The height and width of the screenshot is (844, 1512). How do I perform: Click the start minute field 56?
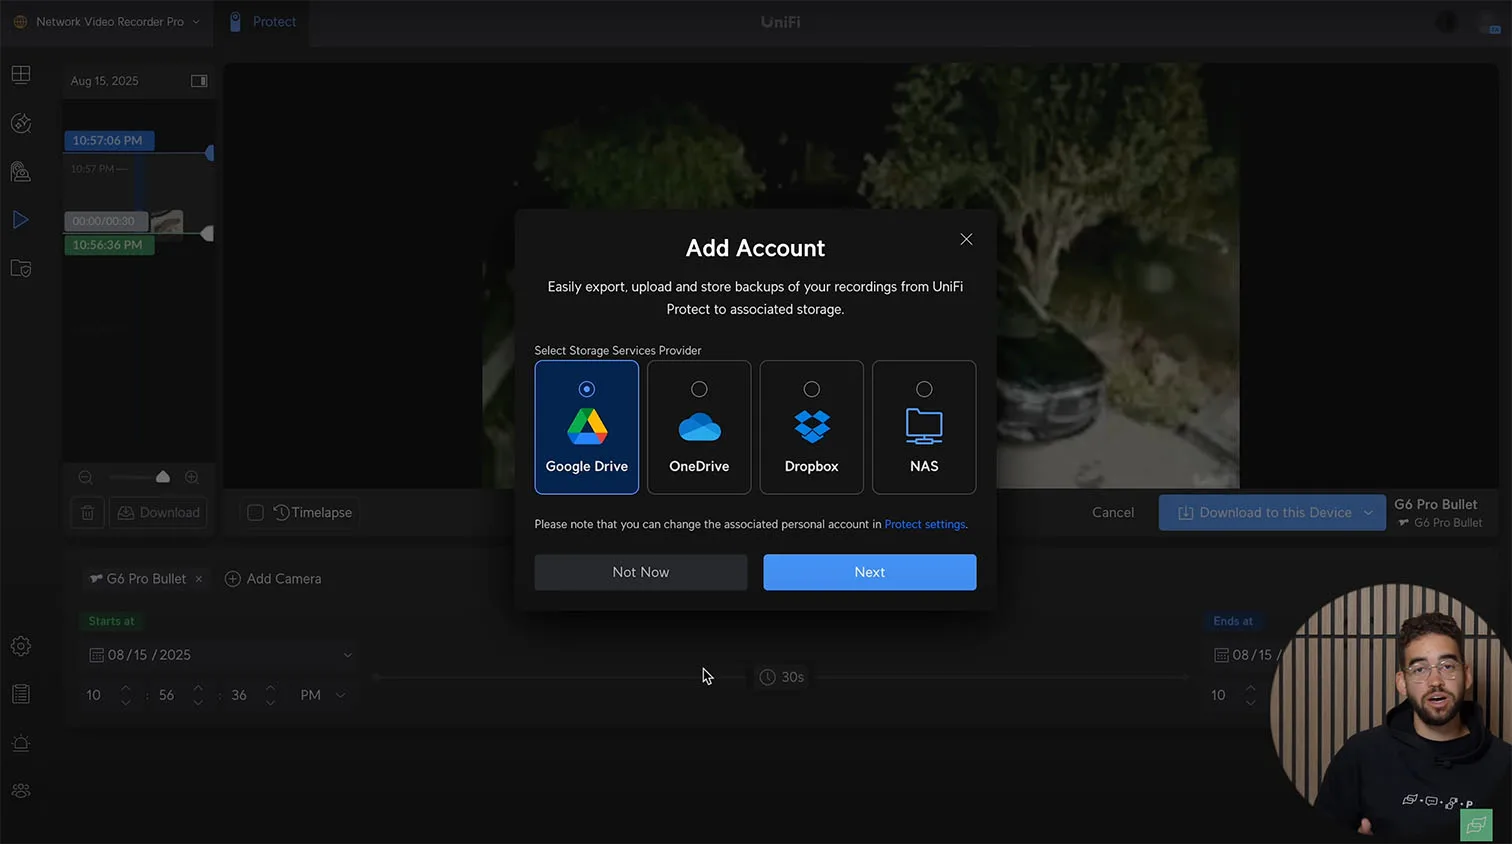(x=166, y=695)
